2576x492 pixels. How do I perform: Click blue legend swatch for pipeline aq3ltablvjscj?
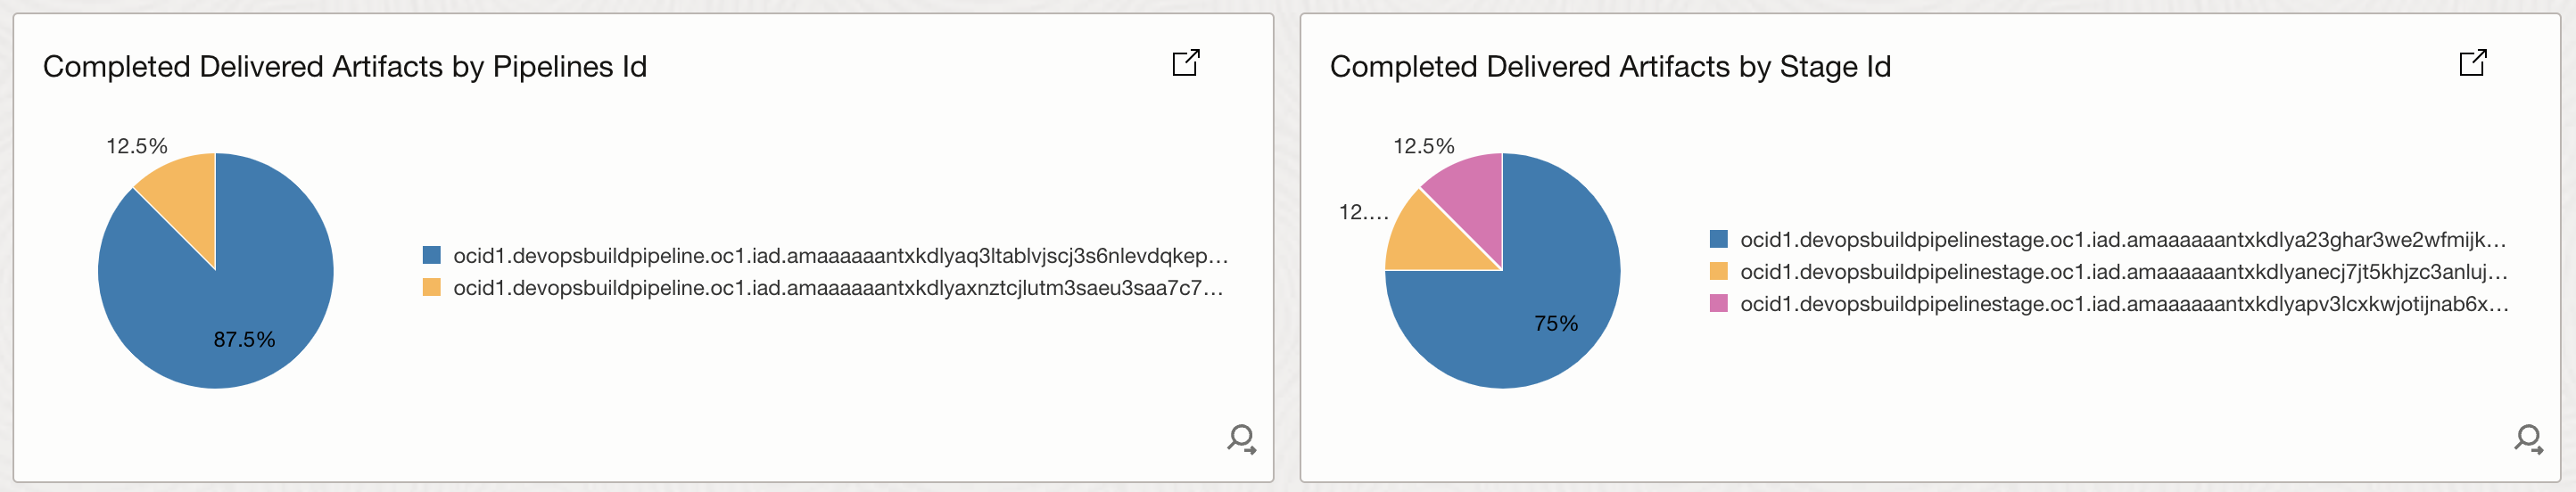[x=432, y=255]
